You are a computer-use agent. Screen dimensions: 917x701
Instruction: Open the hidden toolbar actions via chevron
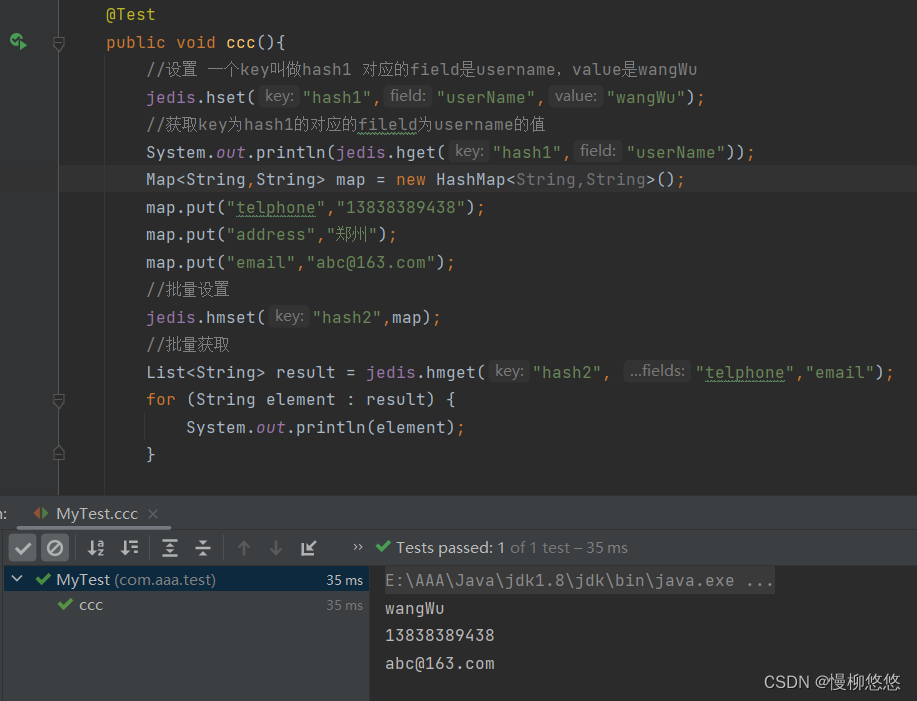point(356,547)
